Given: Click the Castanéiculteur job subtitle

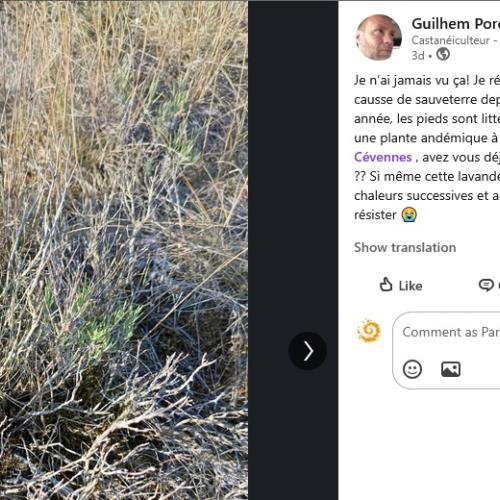Looking at the screenshot, I should 450,40.
